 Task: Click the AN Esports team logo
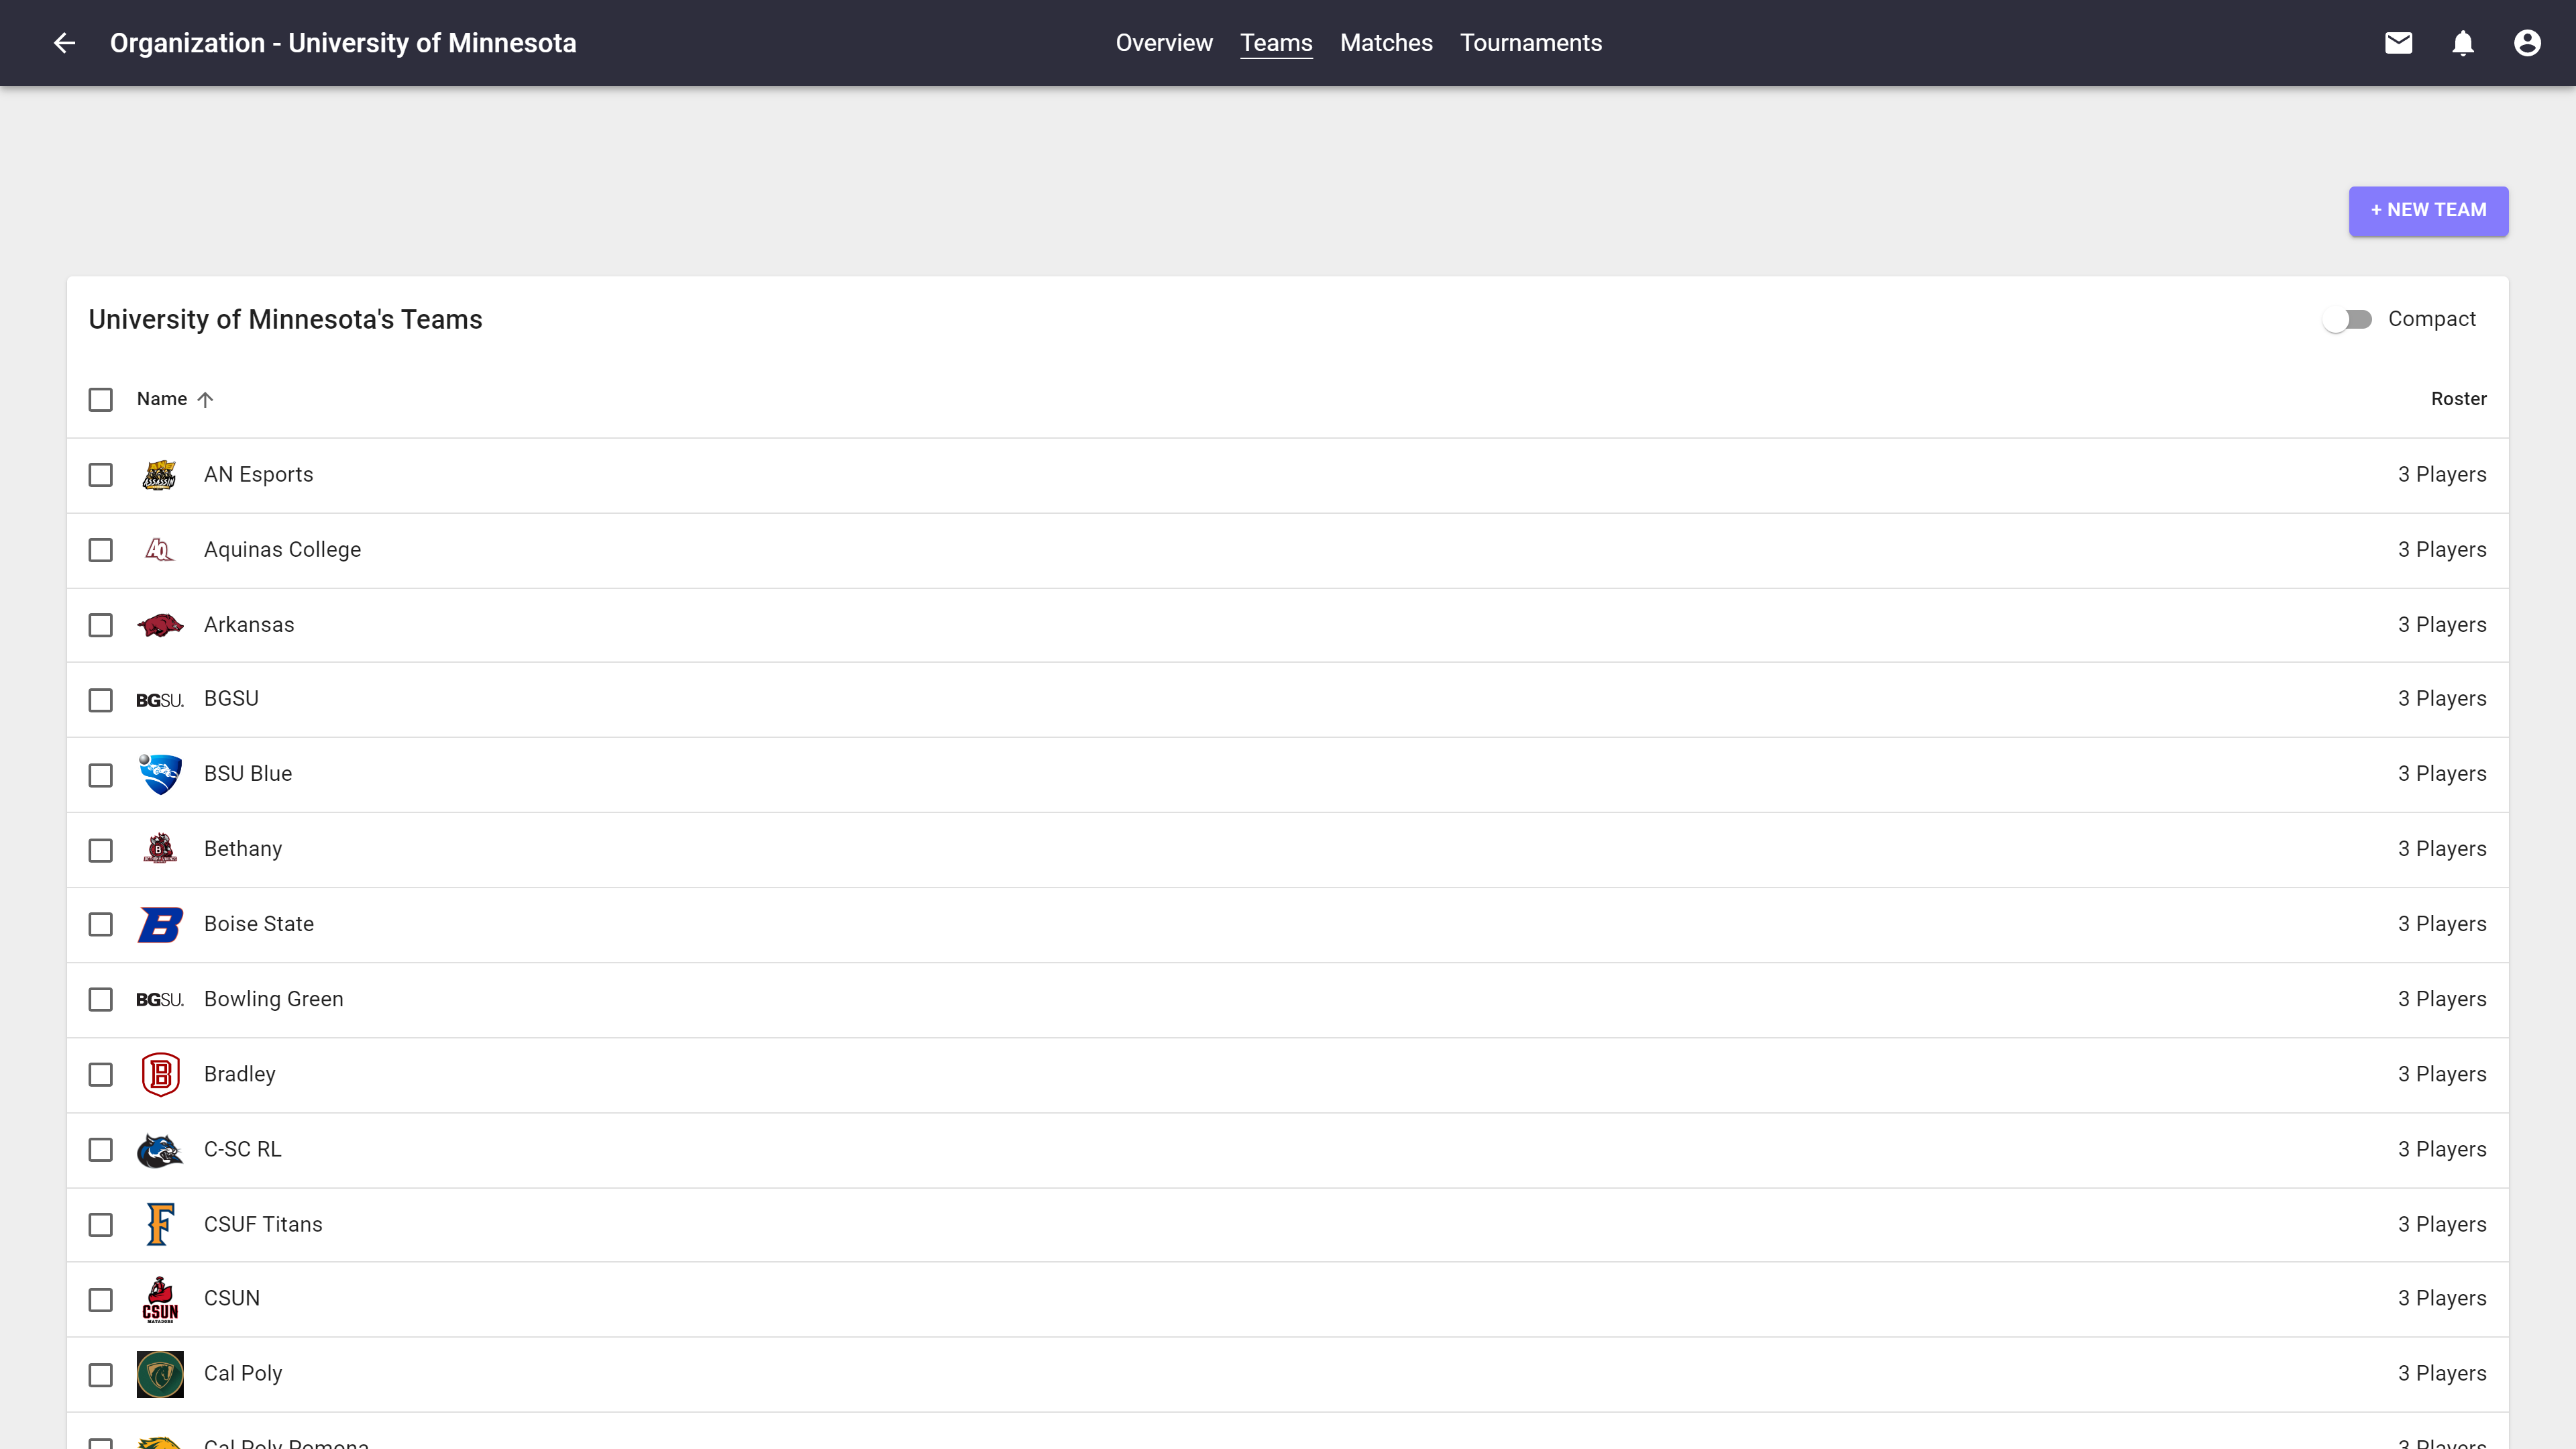tap(160, 475)
